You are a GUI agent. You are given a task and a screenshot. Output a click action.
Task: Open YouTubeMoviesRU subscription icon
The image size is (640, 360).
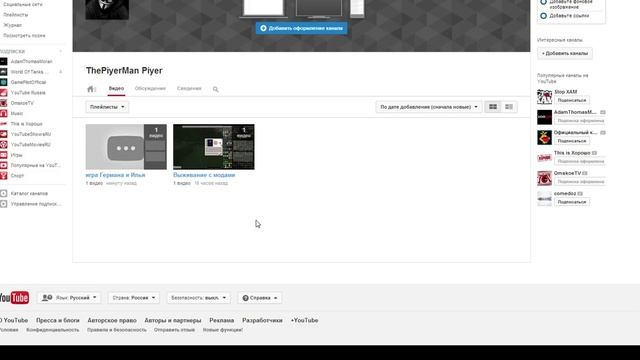click(4, 144)
